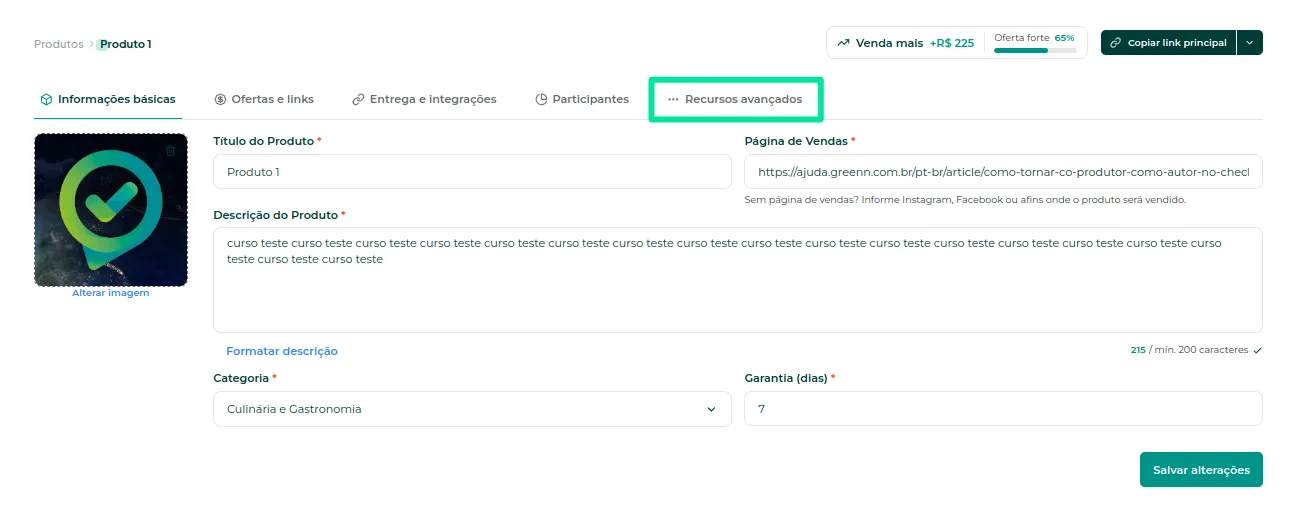Open the Ofertas e links tab
The height and width of the screenshot is (531, 1303).
[x=264, y=99]
